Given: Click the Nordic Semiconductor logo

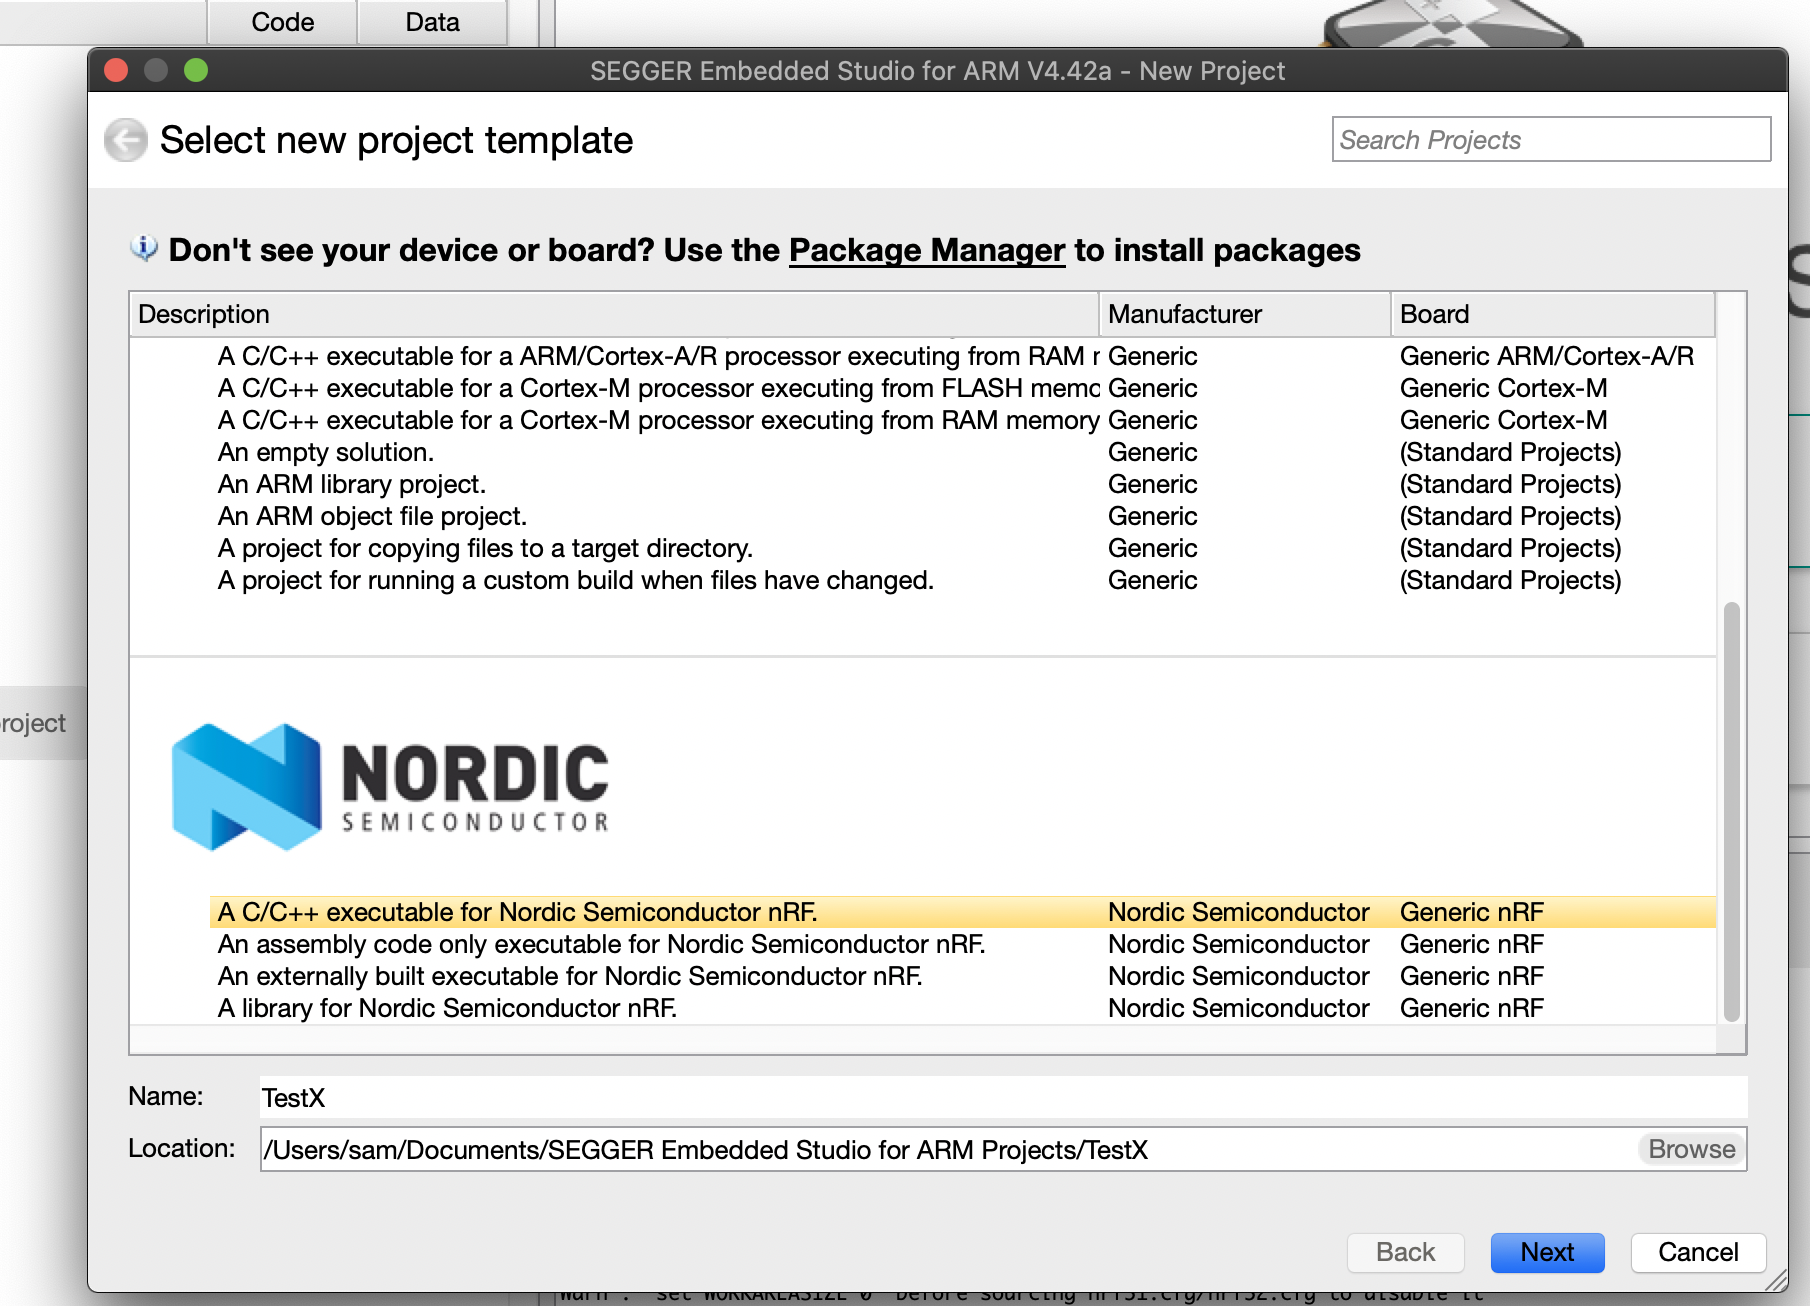Looking at the screenshot, I should click(390, 787).
